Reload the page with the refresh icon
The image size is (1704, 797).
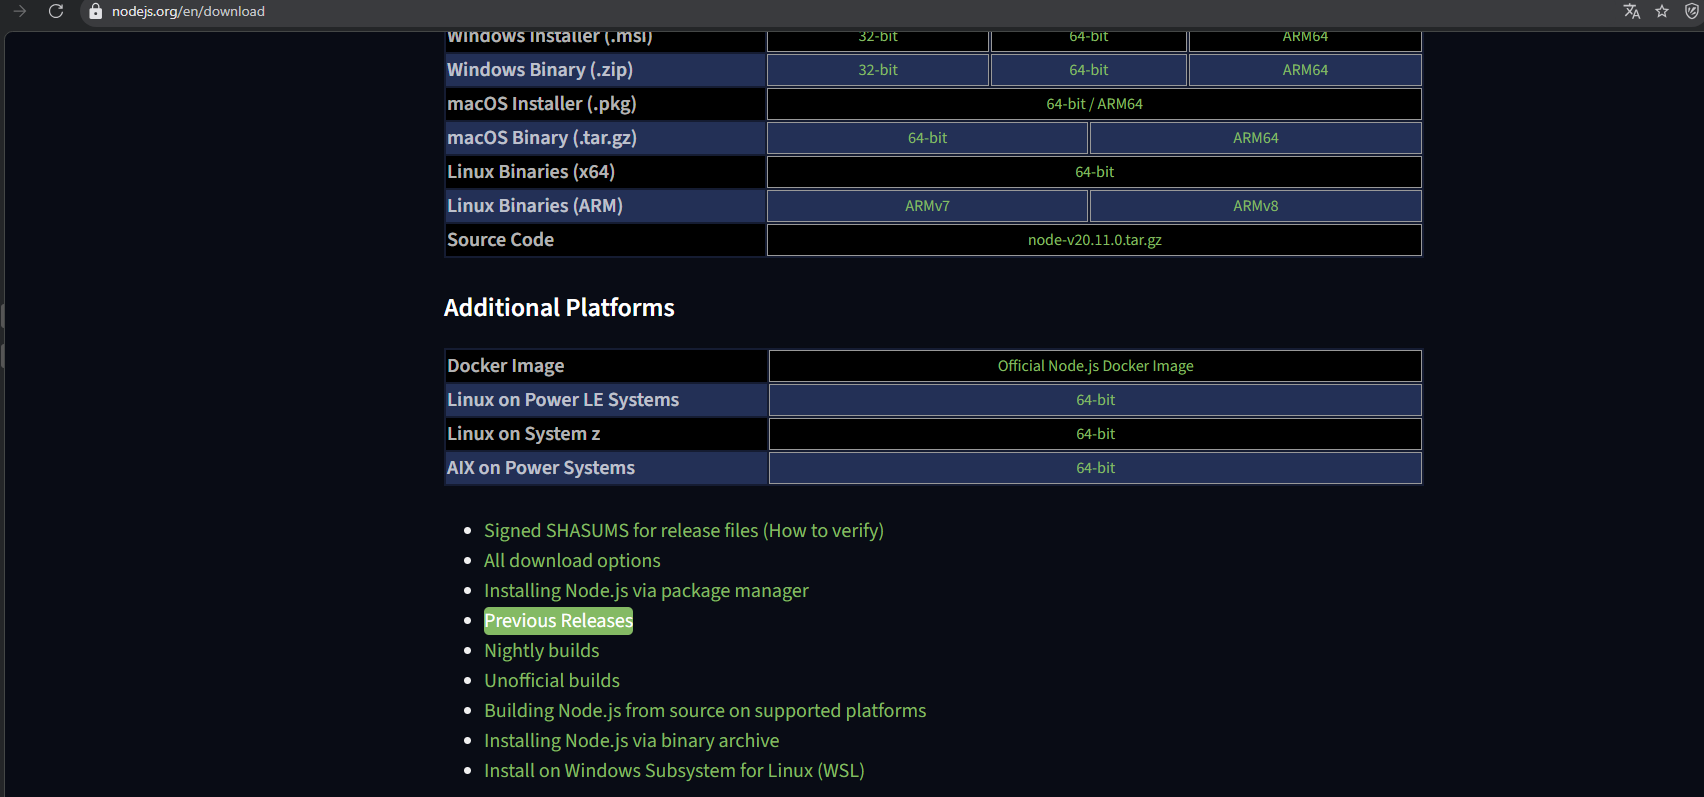56,11
